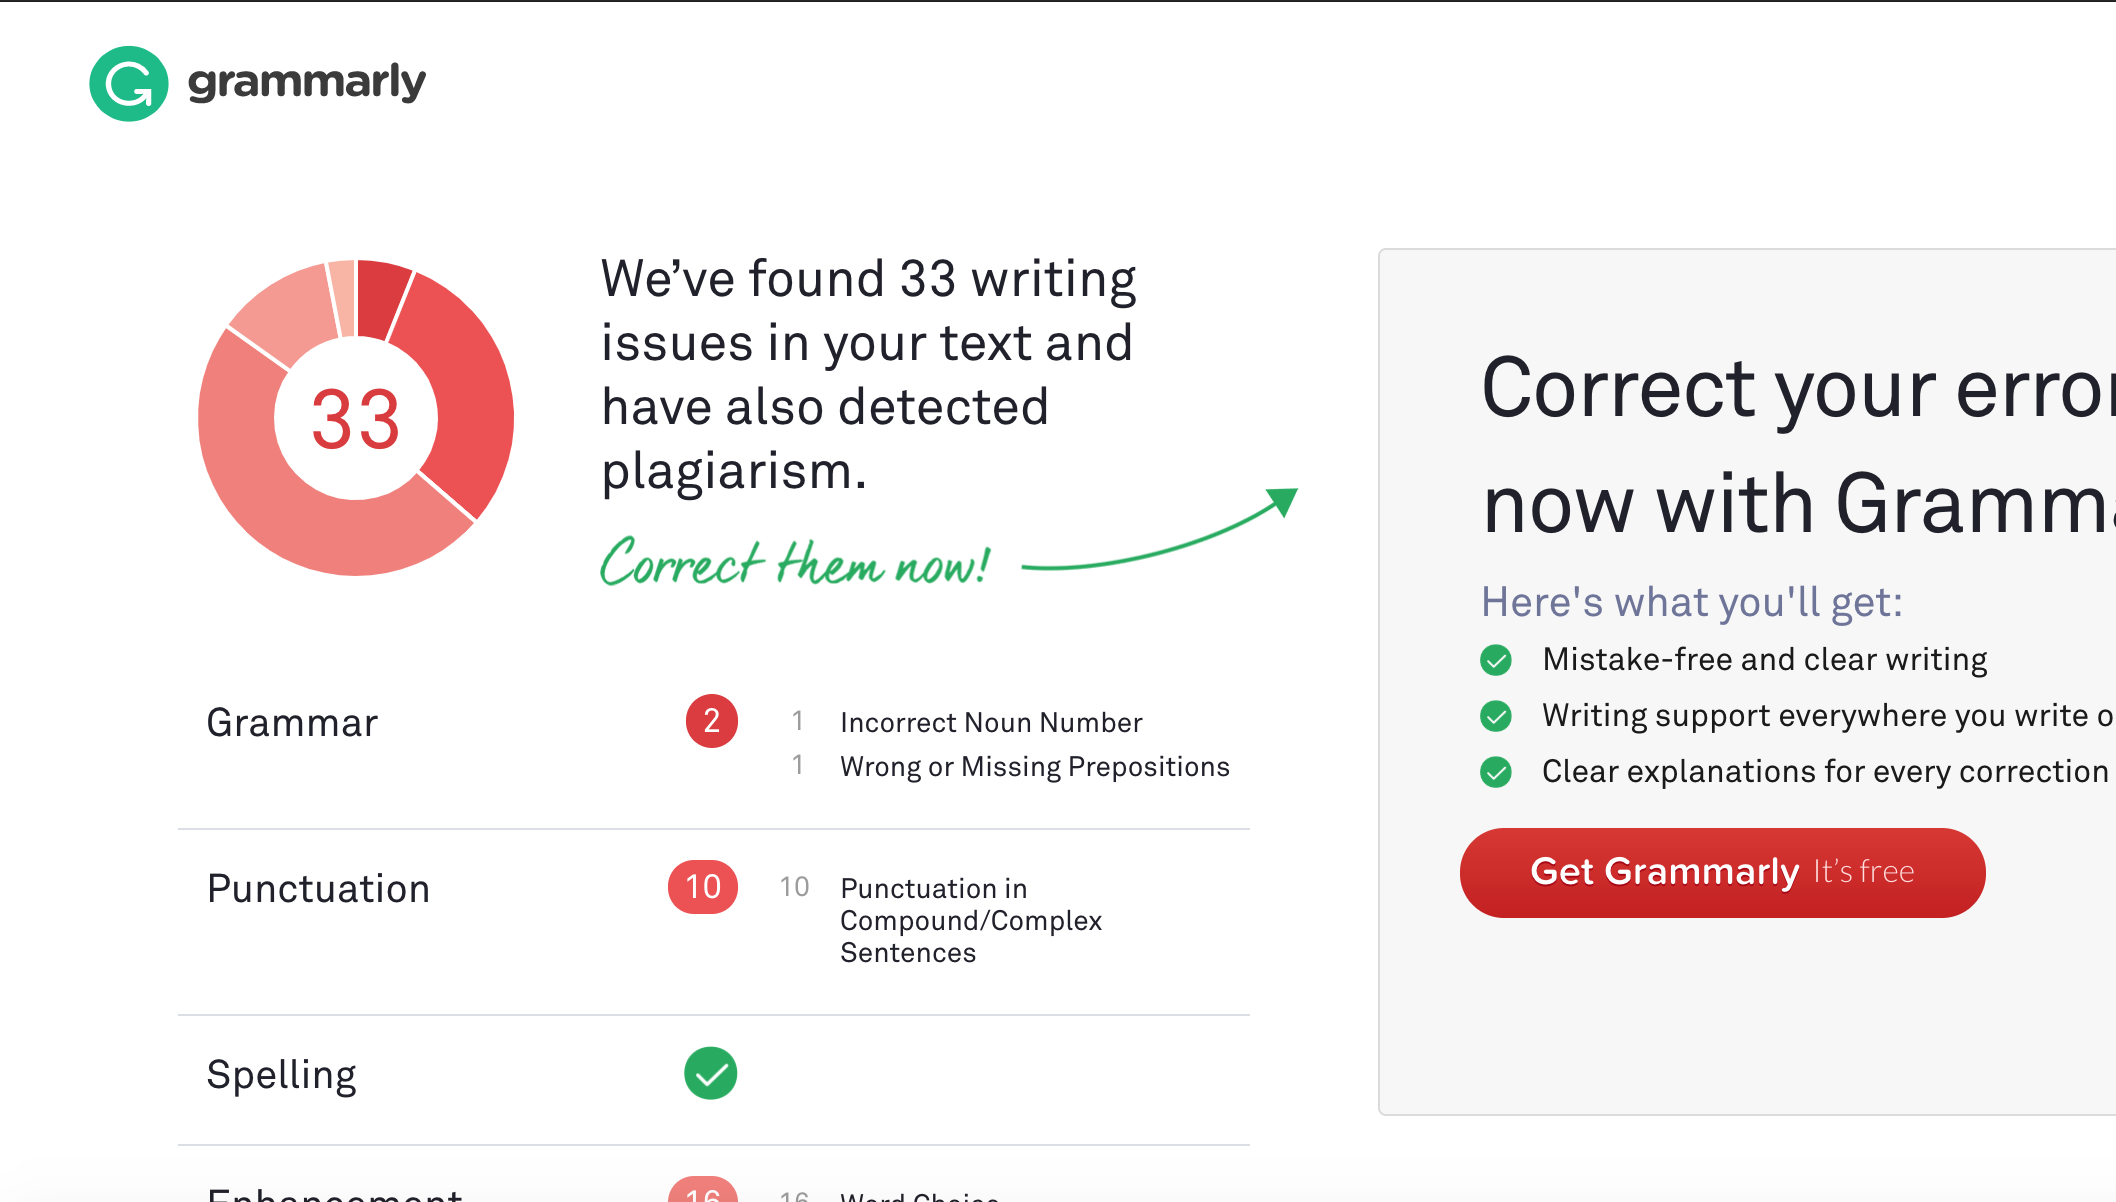
Task: Select the Punctuation category row
Action: point(714,921)
